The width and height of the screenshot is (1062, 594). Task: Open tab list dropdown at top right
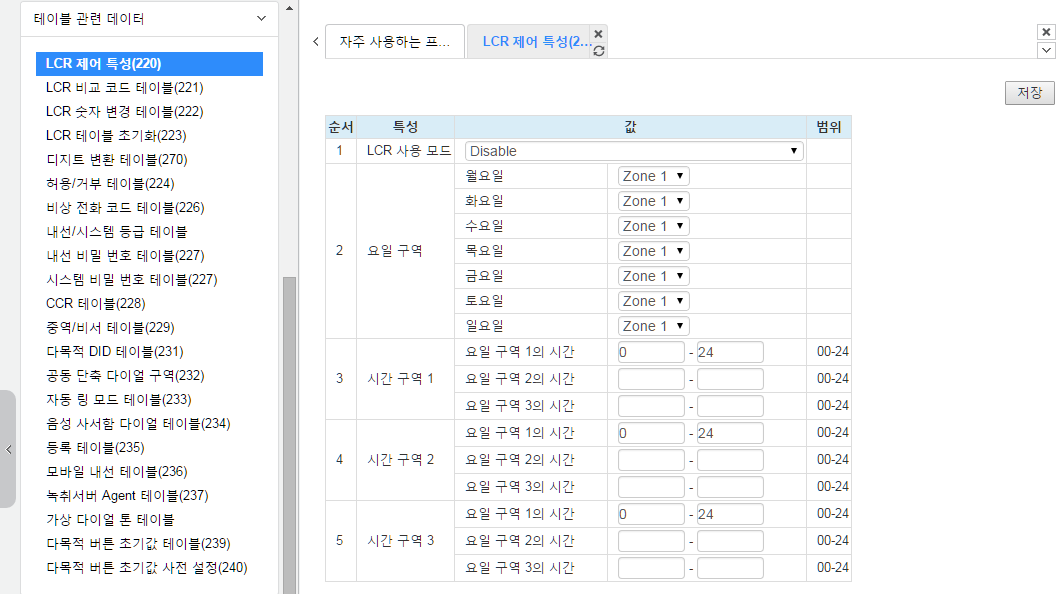click(1046, 50)
